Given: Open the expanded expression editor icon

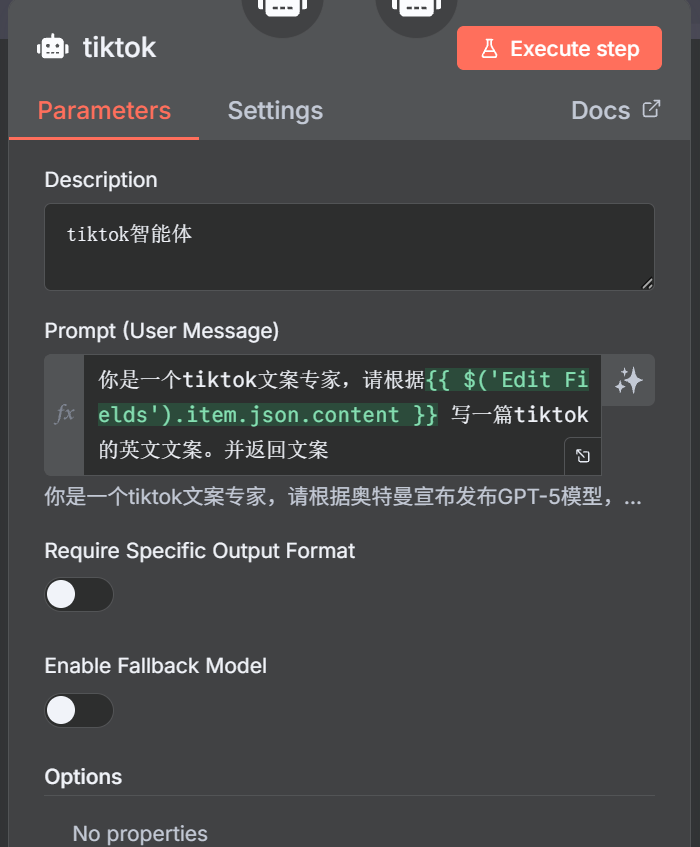Looking at the screenshot, I should pyautogui.click(x=583, y=456).
